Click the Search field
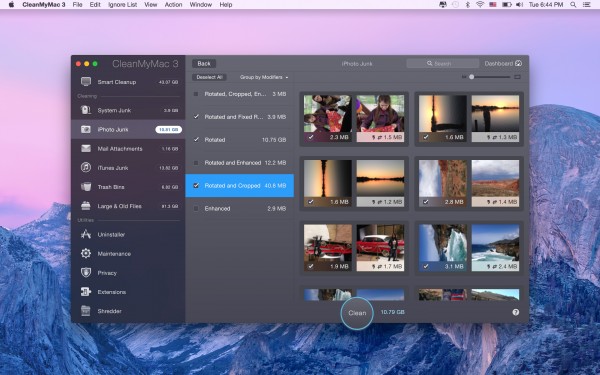This screenshot has height=375, width=600. (443, 64)
